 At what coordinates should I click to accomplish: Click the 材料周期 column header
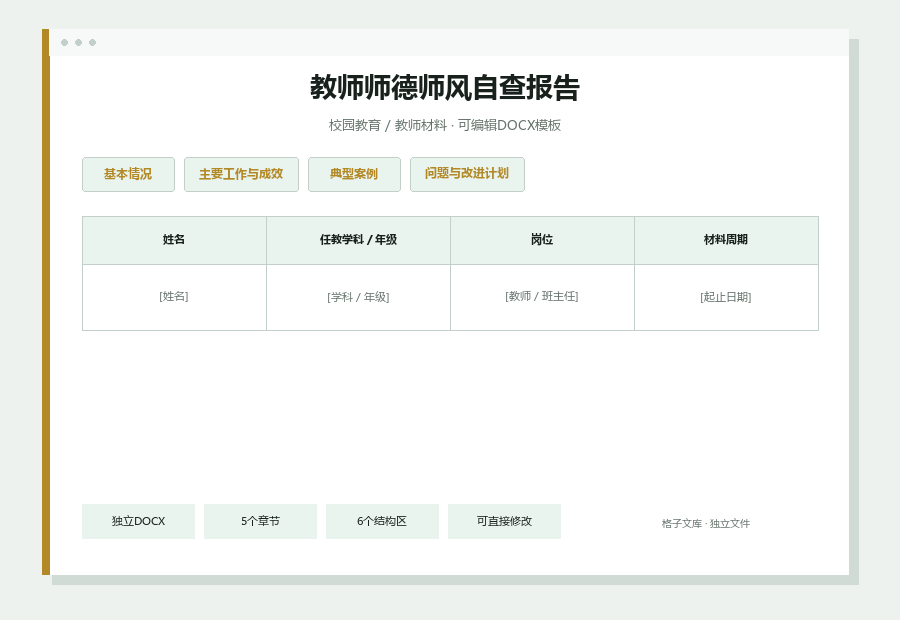point(726,240)
